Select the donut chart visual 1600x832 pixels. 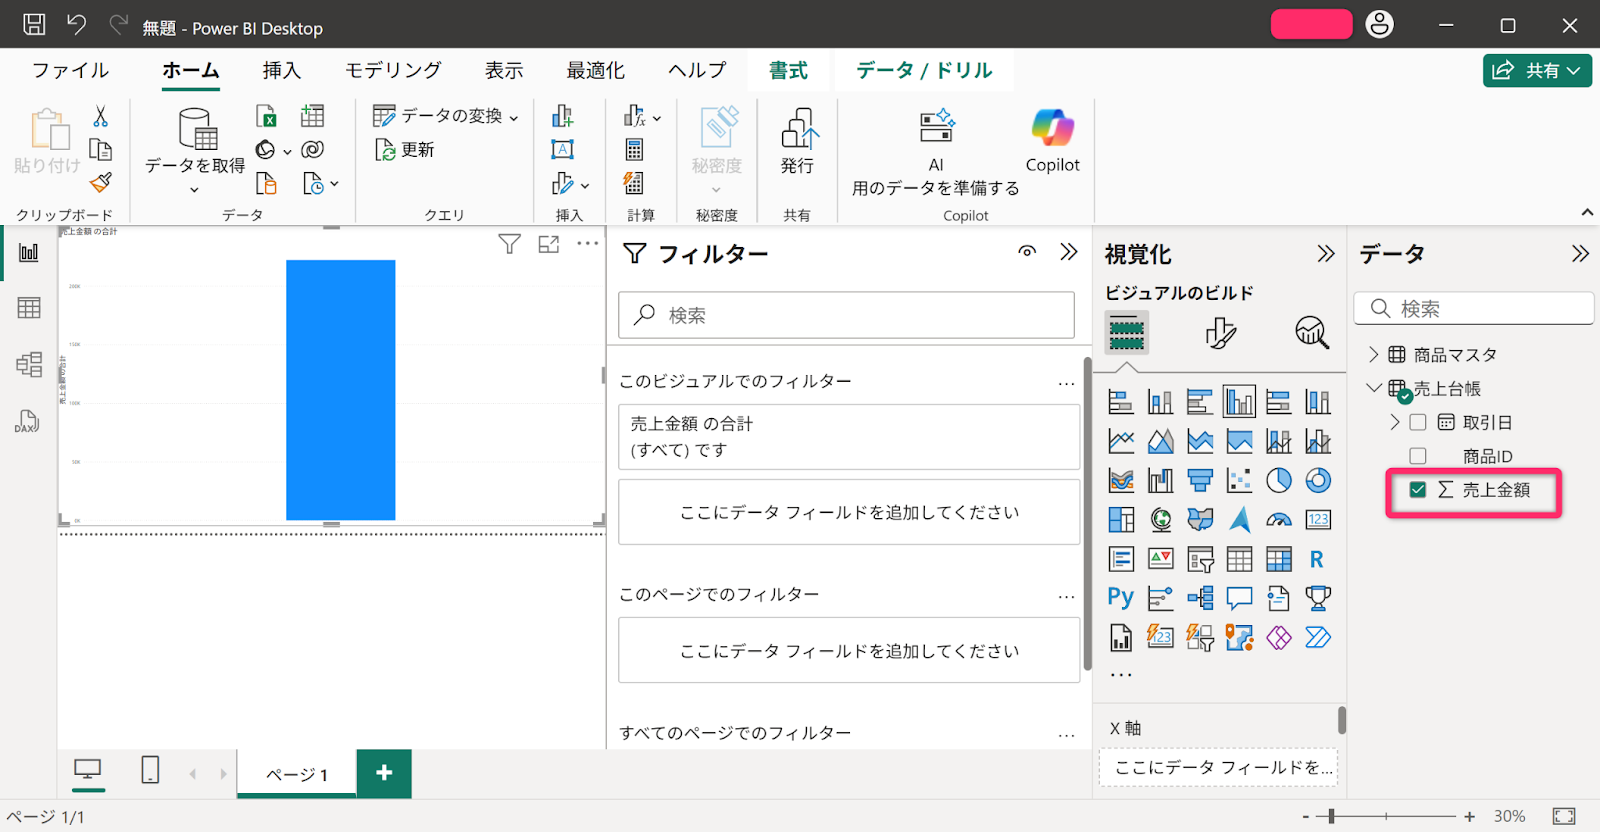pos(1318,480)
